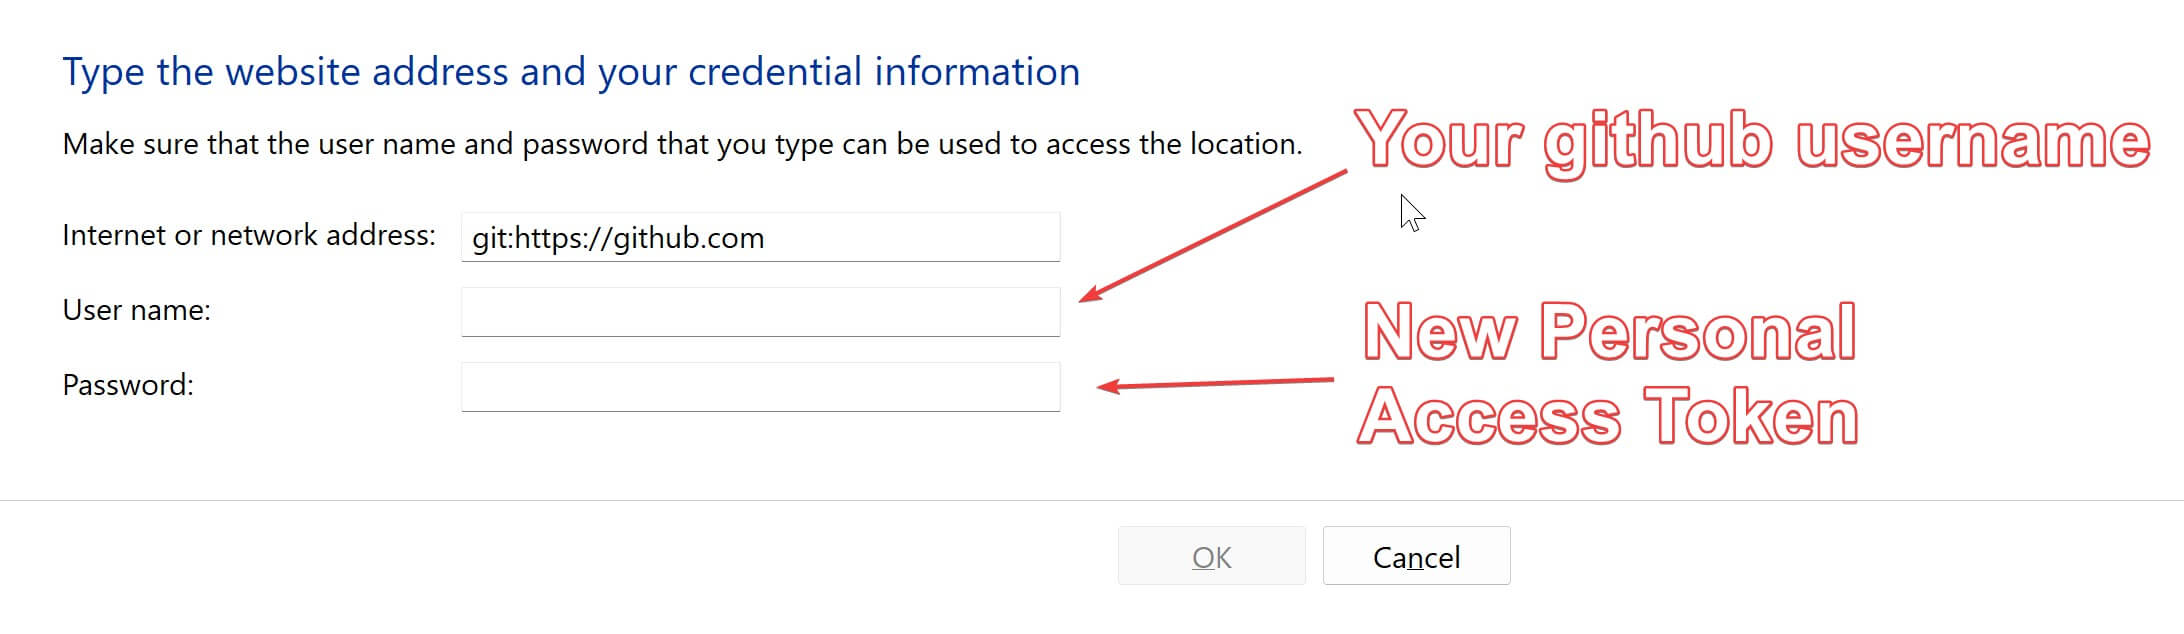2184x634 pixels.
Task: Click inside the User name input box
Action: click(760, 311)
